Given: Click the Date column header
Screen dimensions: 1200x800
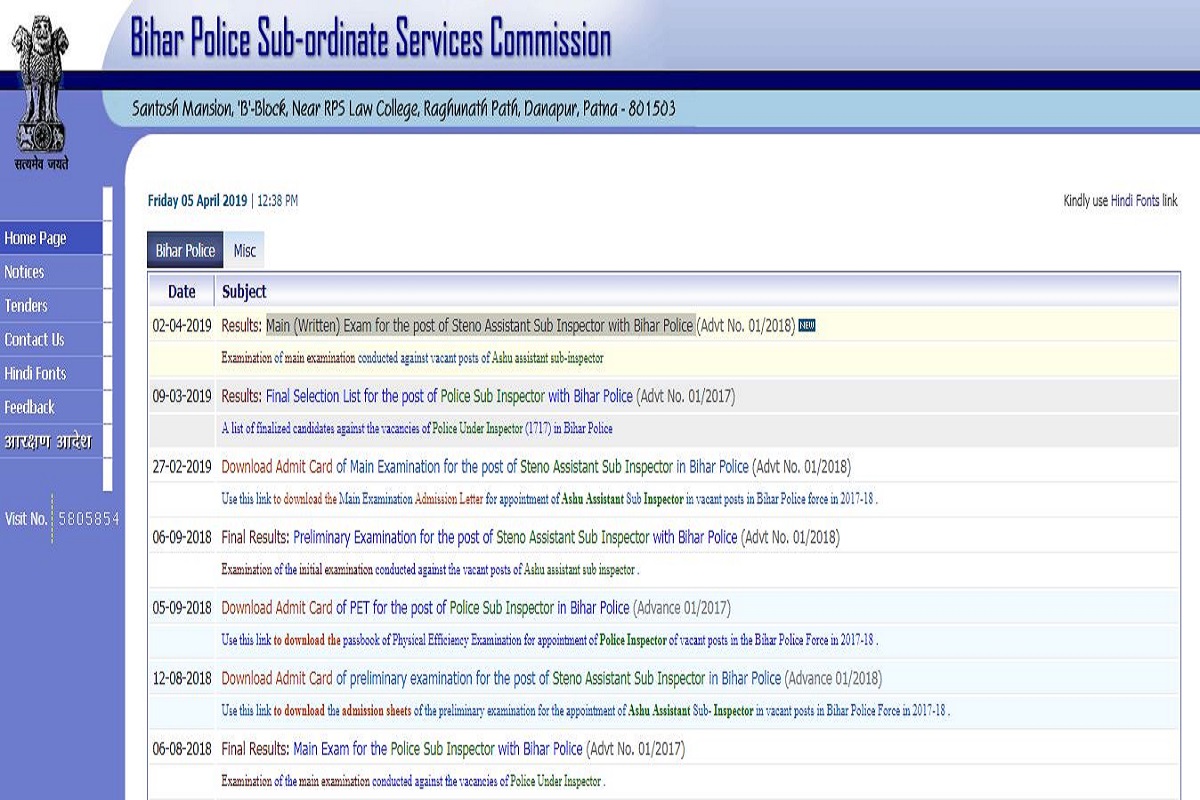Looking at the screenshot, I should pos(182,292).
